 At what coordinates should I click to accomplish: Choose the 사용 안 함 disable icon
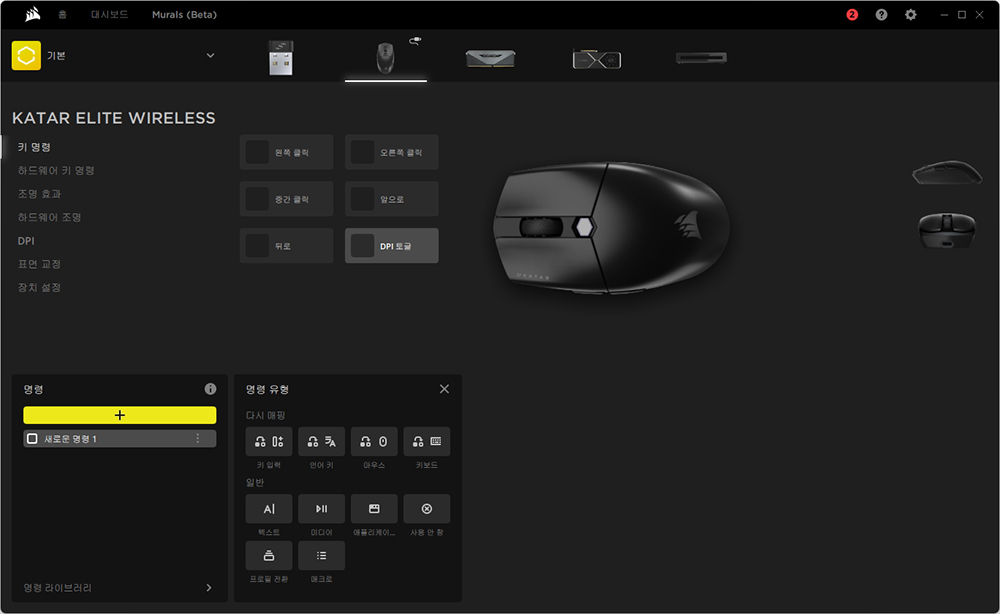[427, 509]
